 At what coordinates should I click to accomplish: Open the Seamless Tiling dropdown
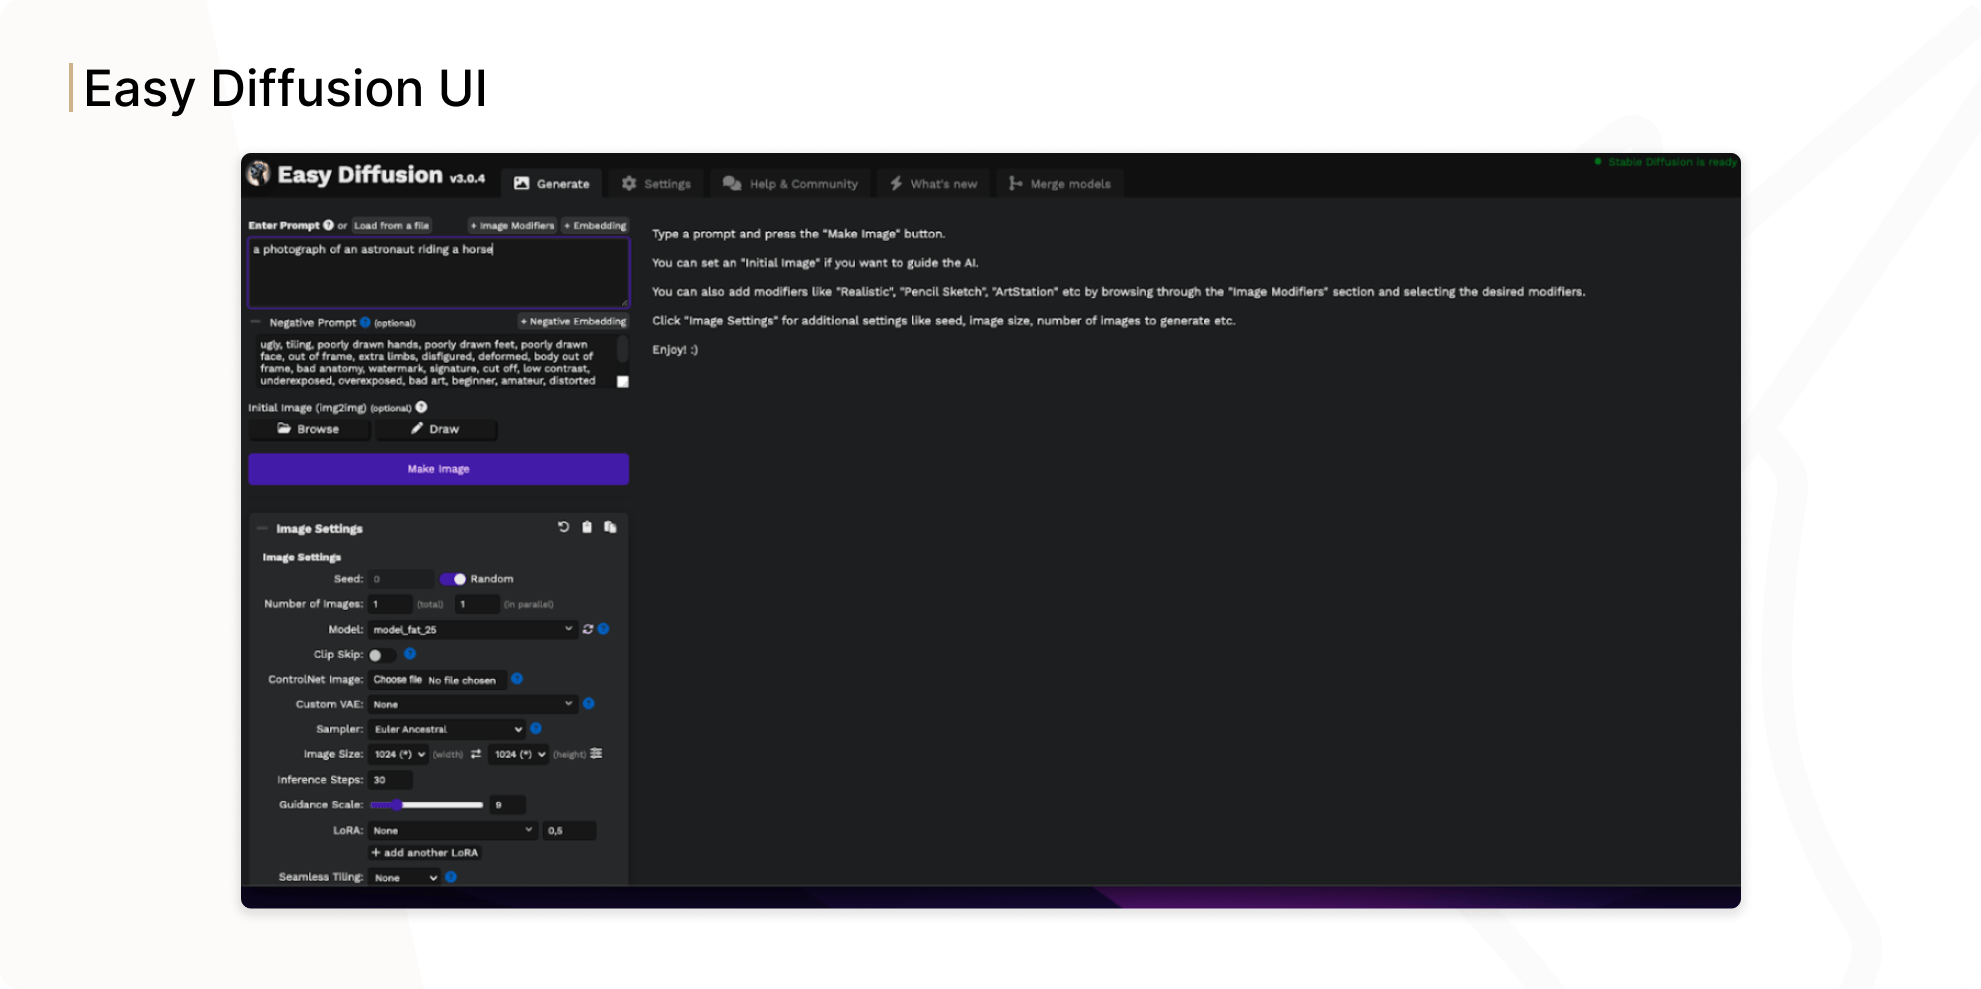(x=404, y=877)
